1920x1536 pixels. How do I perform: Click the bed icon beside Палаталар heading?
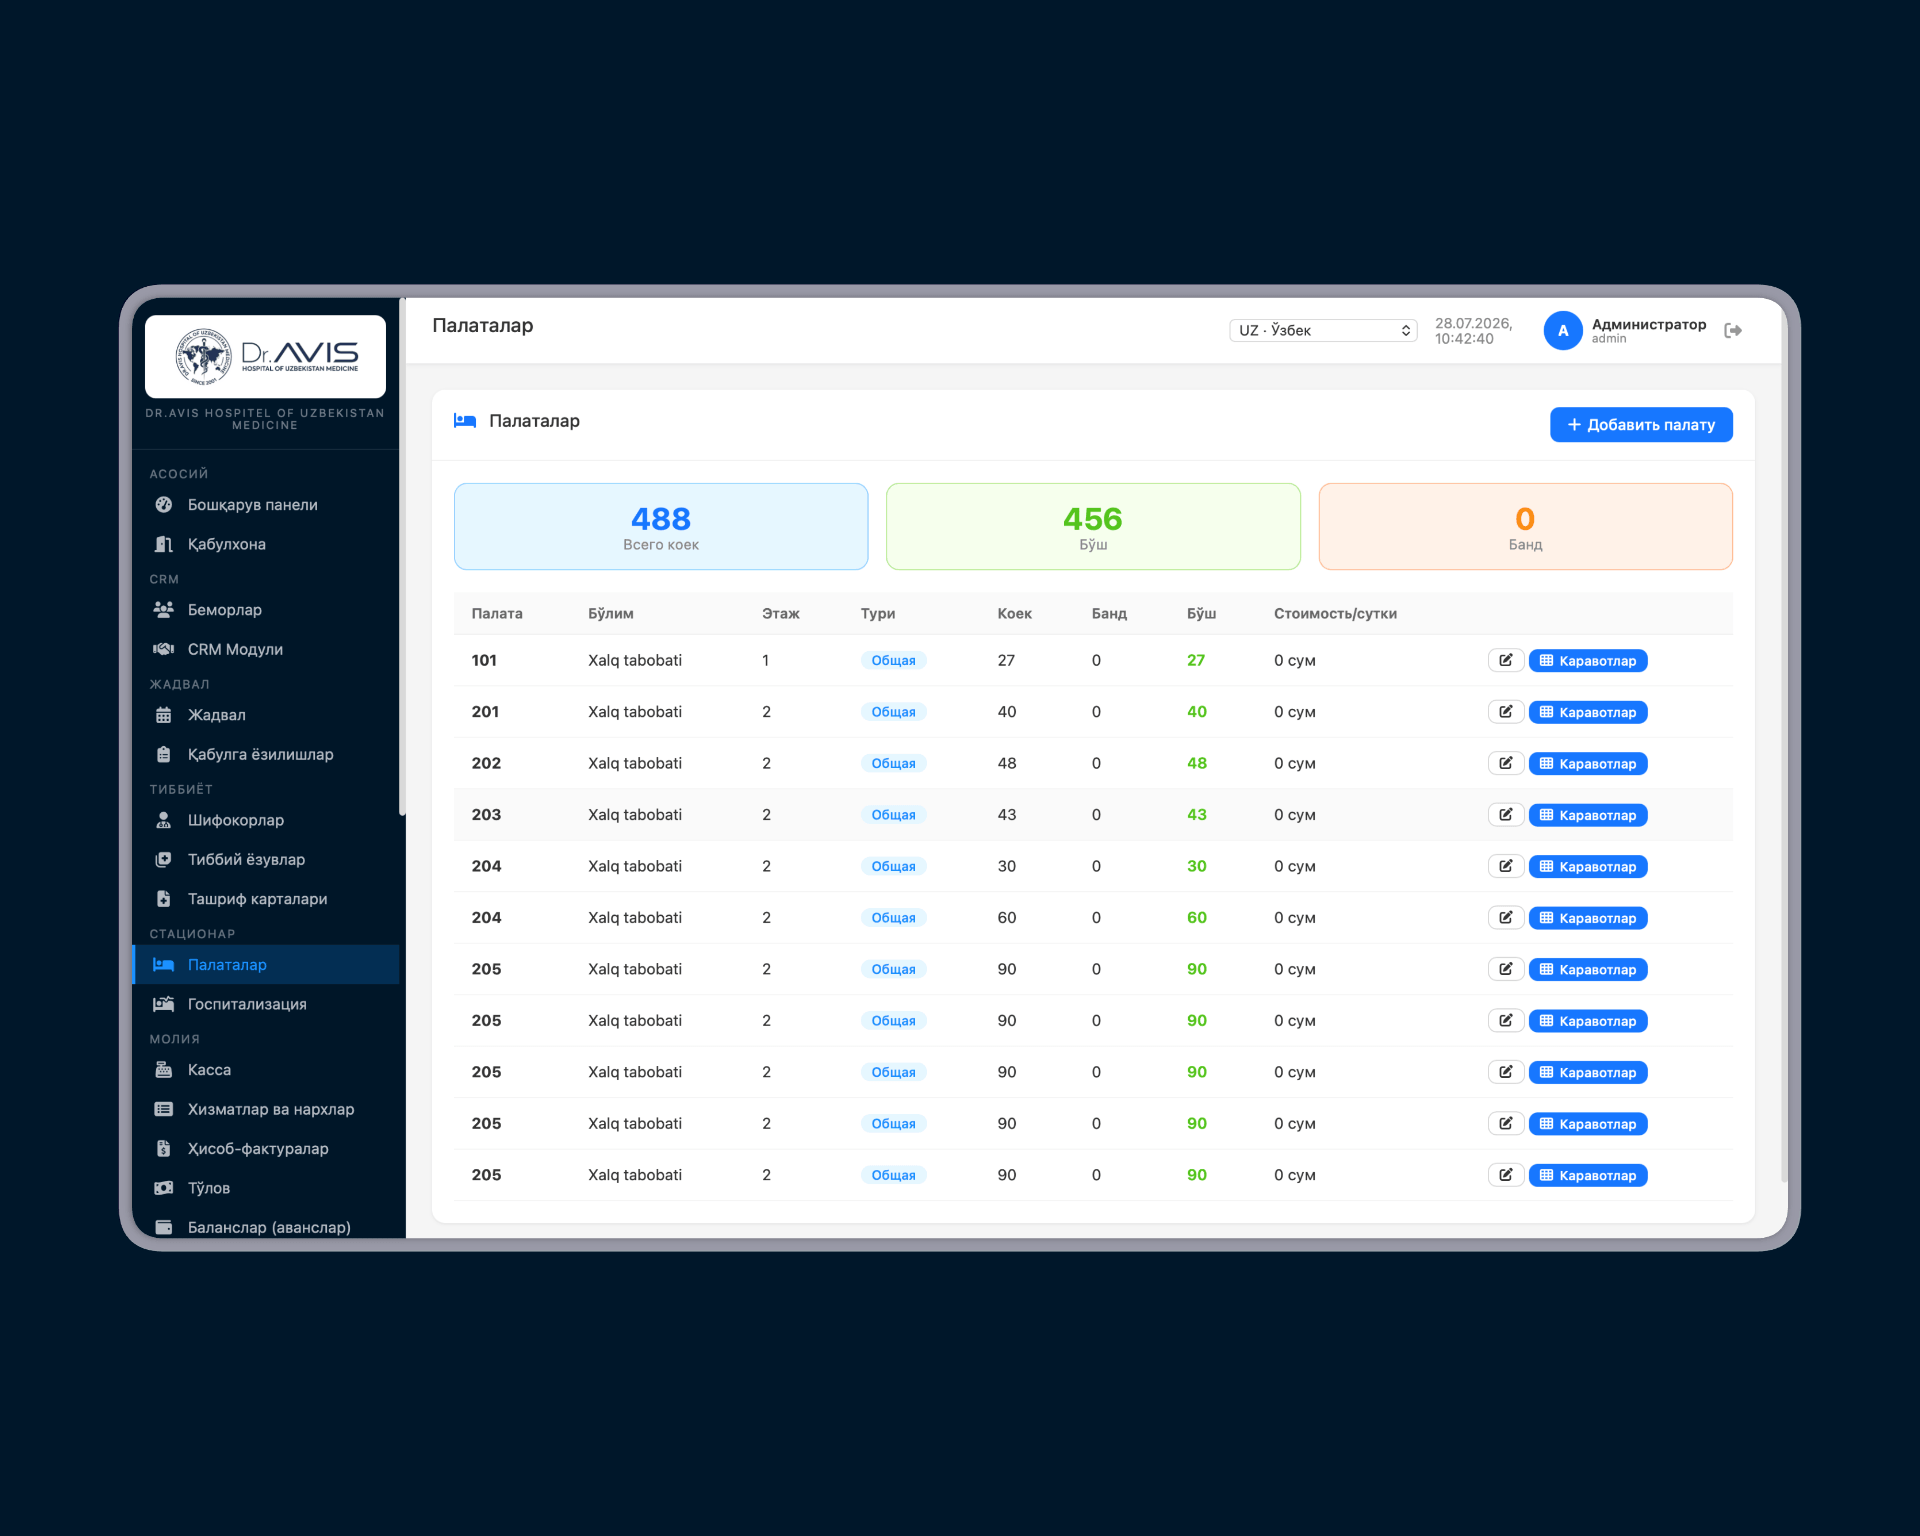tap(465, 421)
